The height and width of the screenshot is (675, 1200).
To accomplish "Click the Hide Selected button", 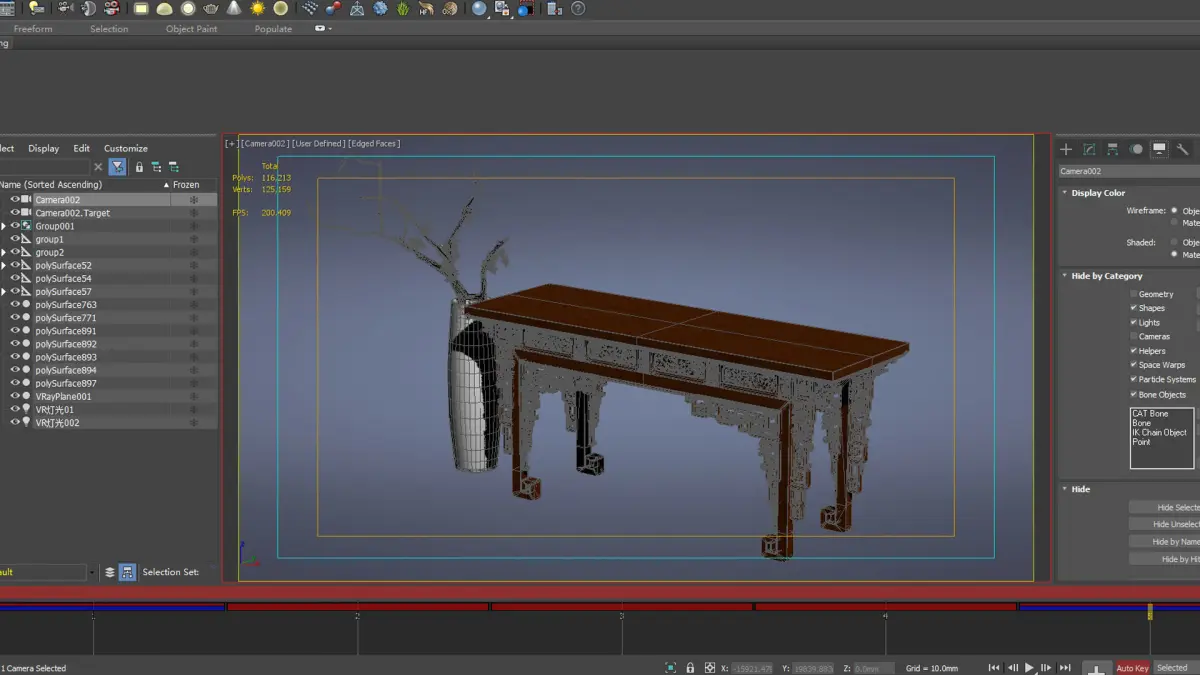I will 1164,507.
